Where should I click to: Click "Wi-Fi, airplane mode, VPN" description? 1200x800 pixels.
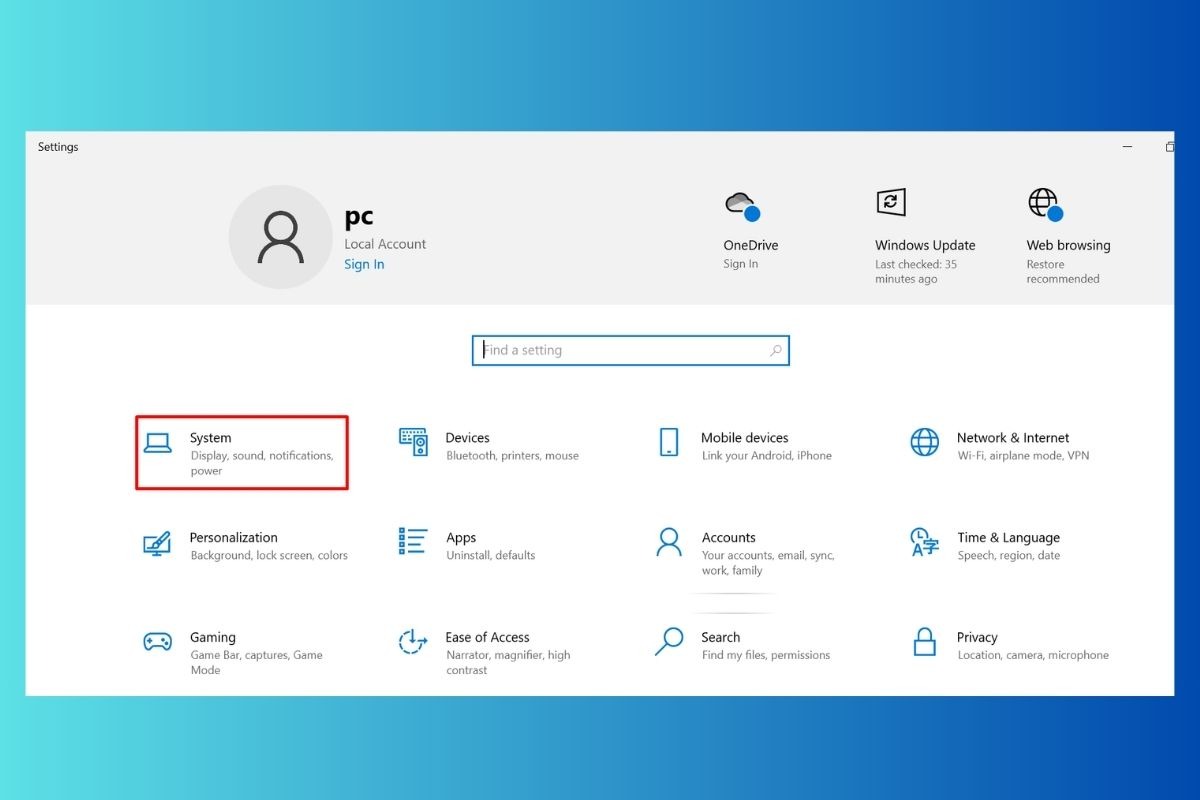point(1023,456)
